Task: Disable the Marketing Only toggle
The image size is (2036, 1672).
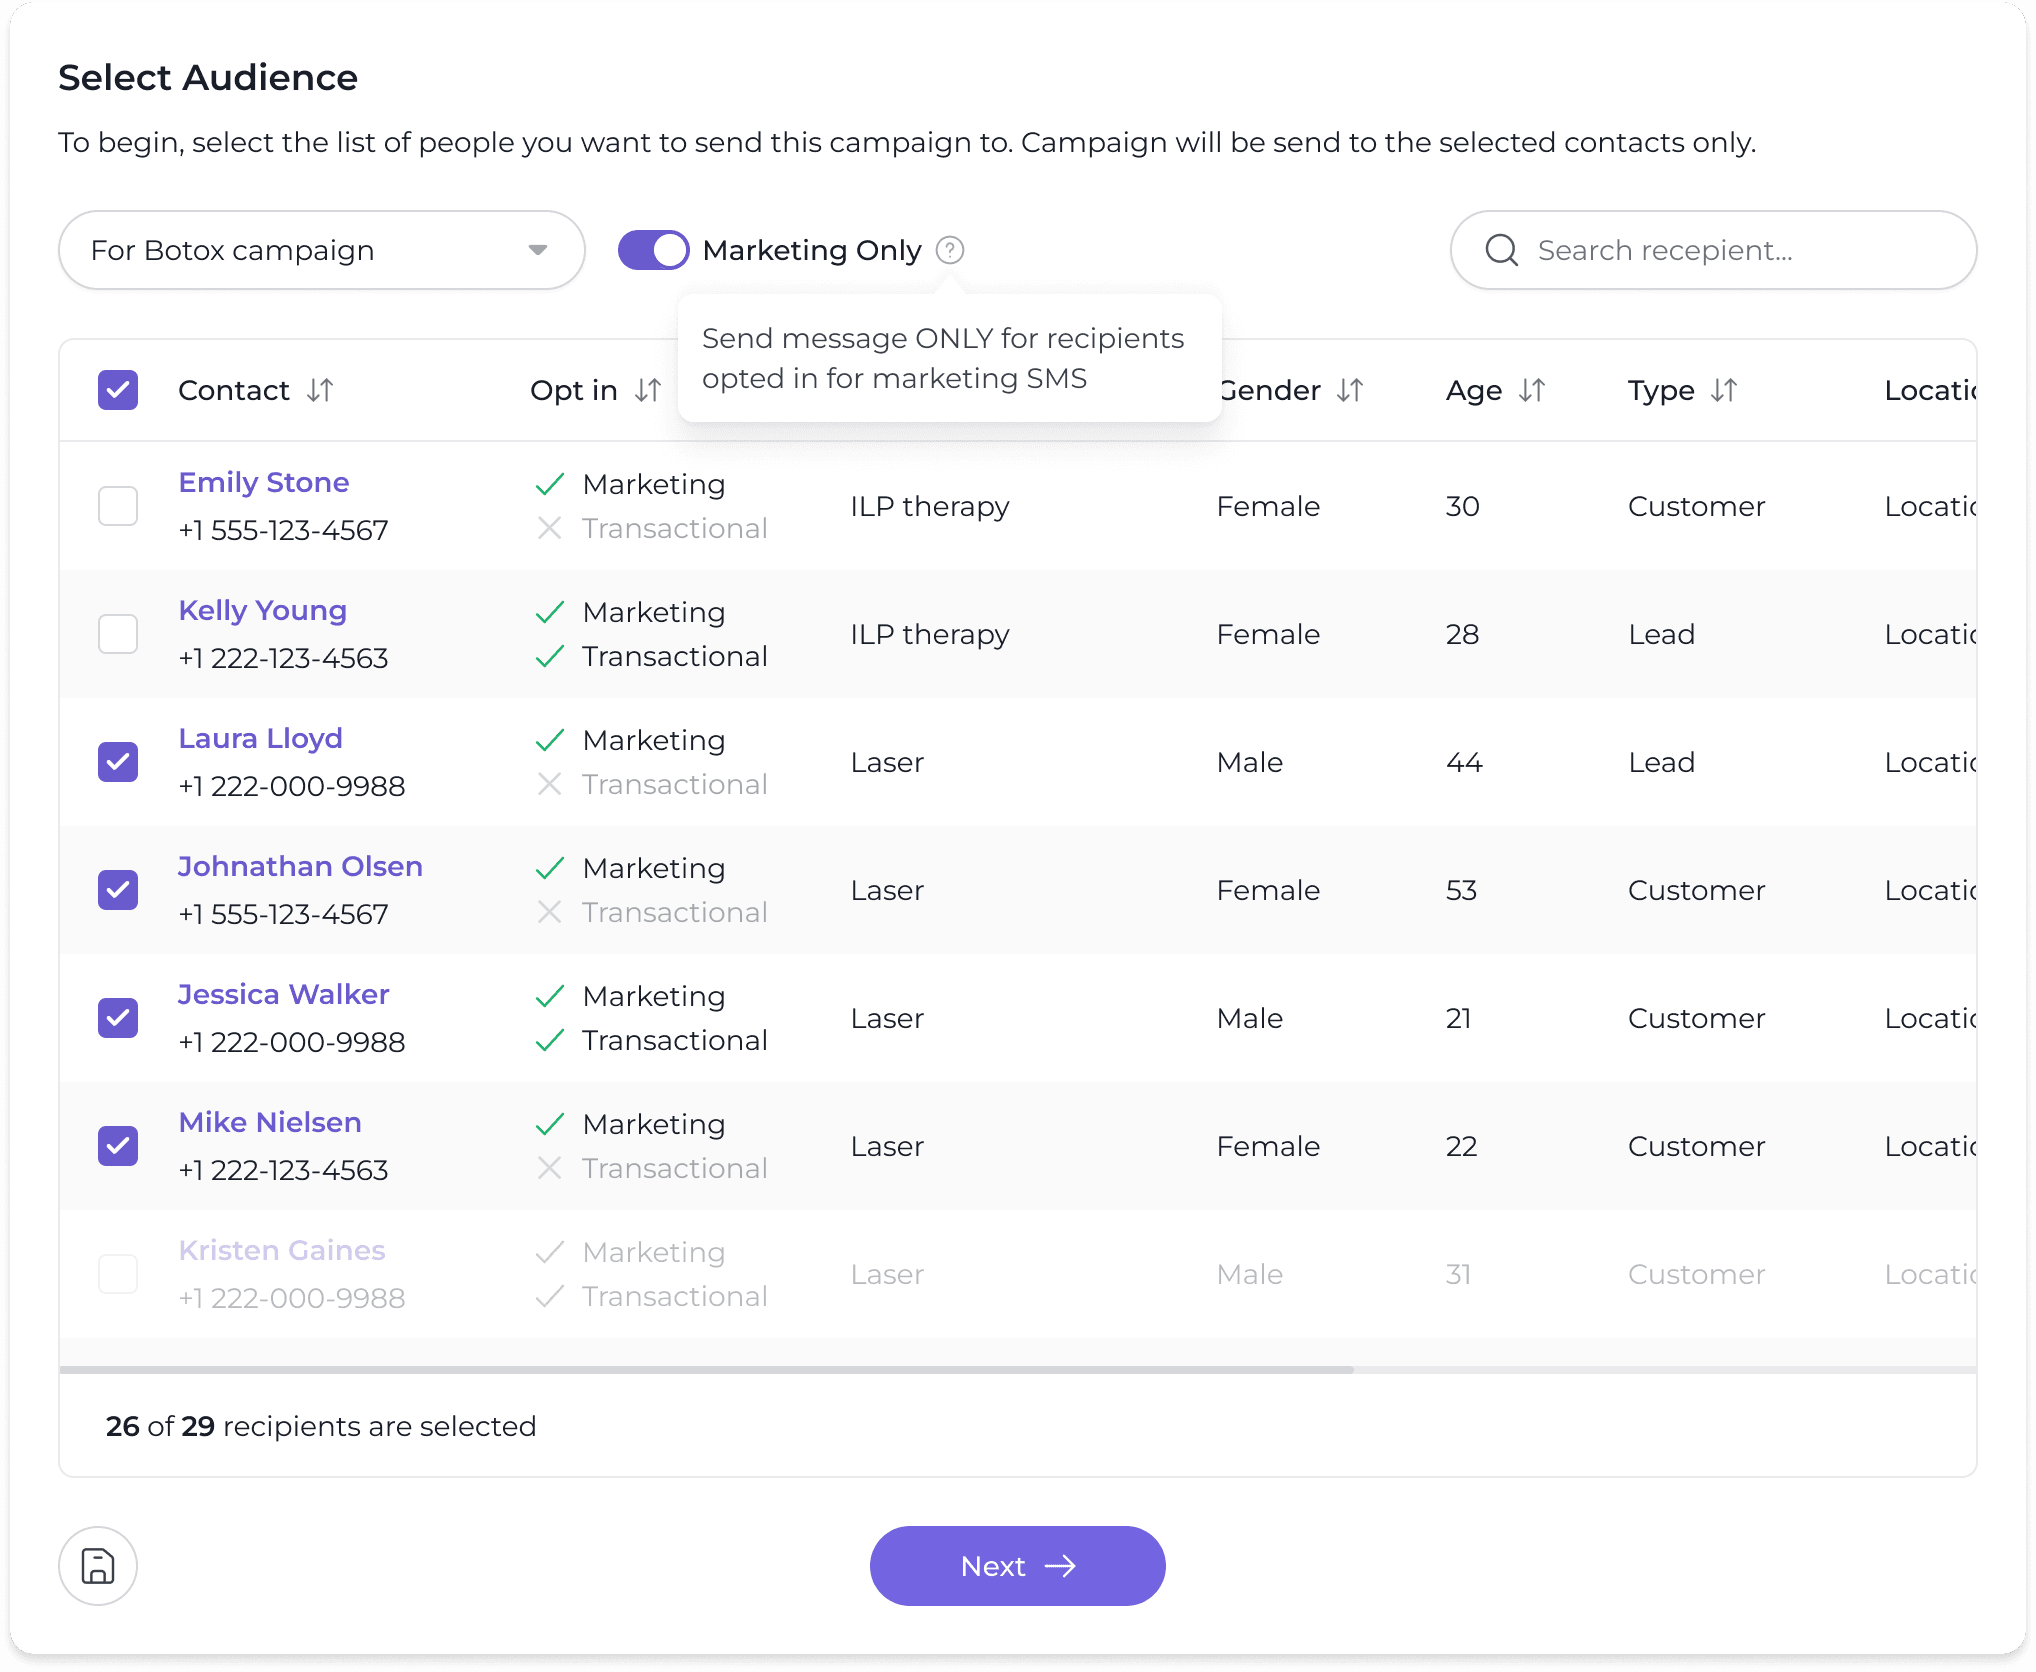Action: click(x=654, y=250)
